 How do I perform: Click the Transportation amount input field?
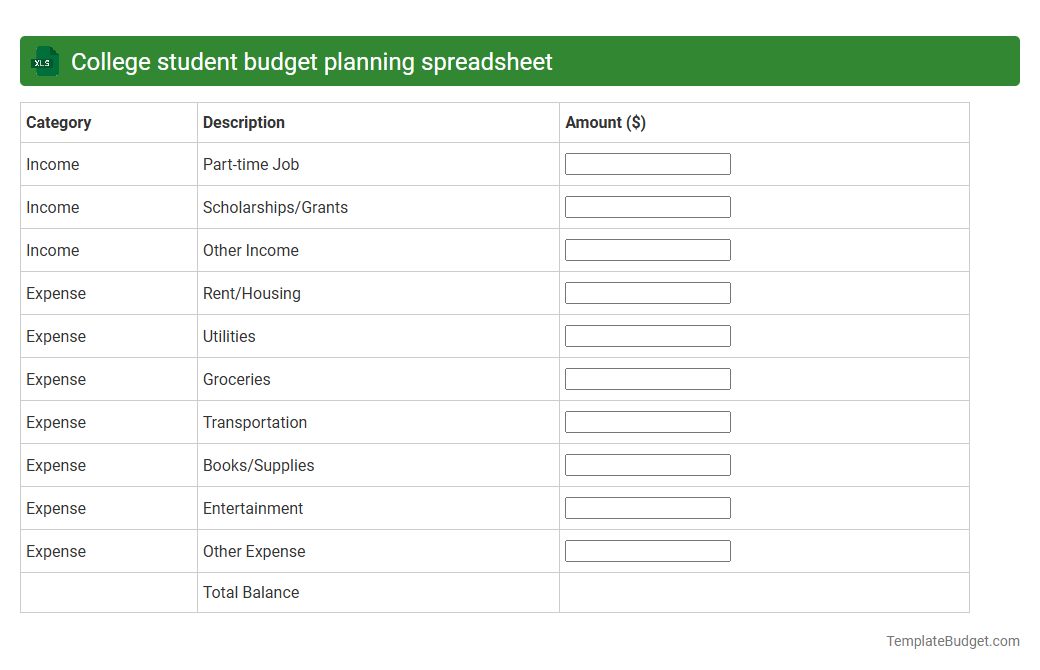pyautogui.click(x=647, y=421)
